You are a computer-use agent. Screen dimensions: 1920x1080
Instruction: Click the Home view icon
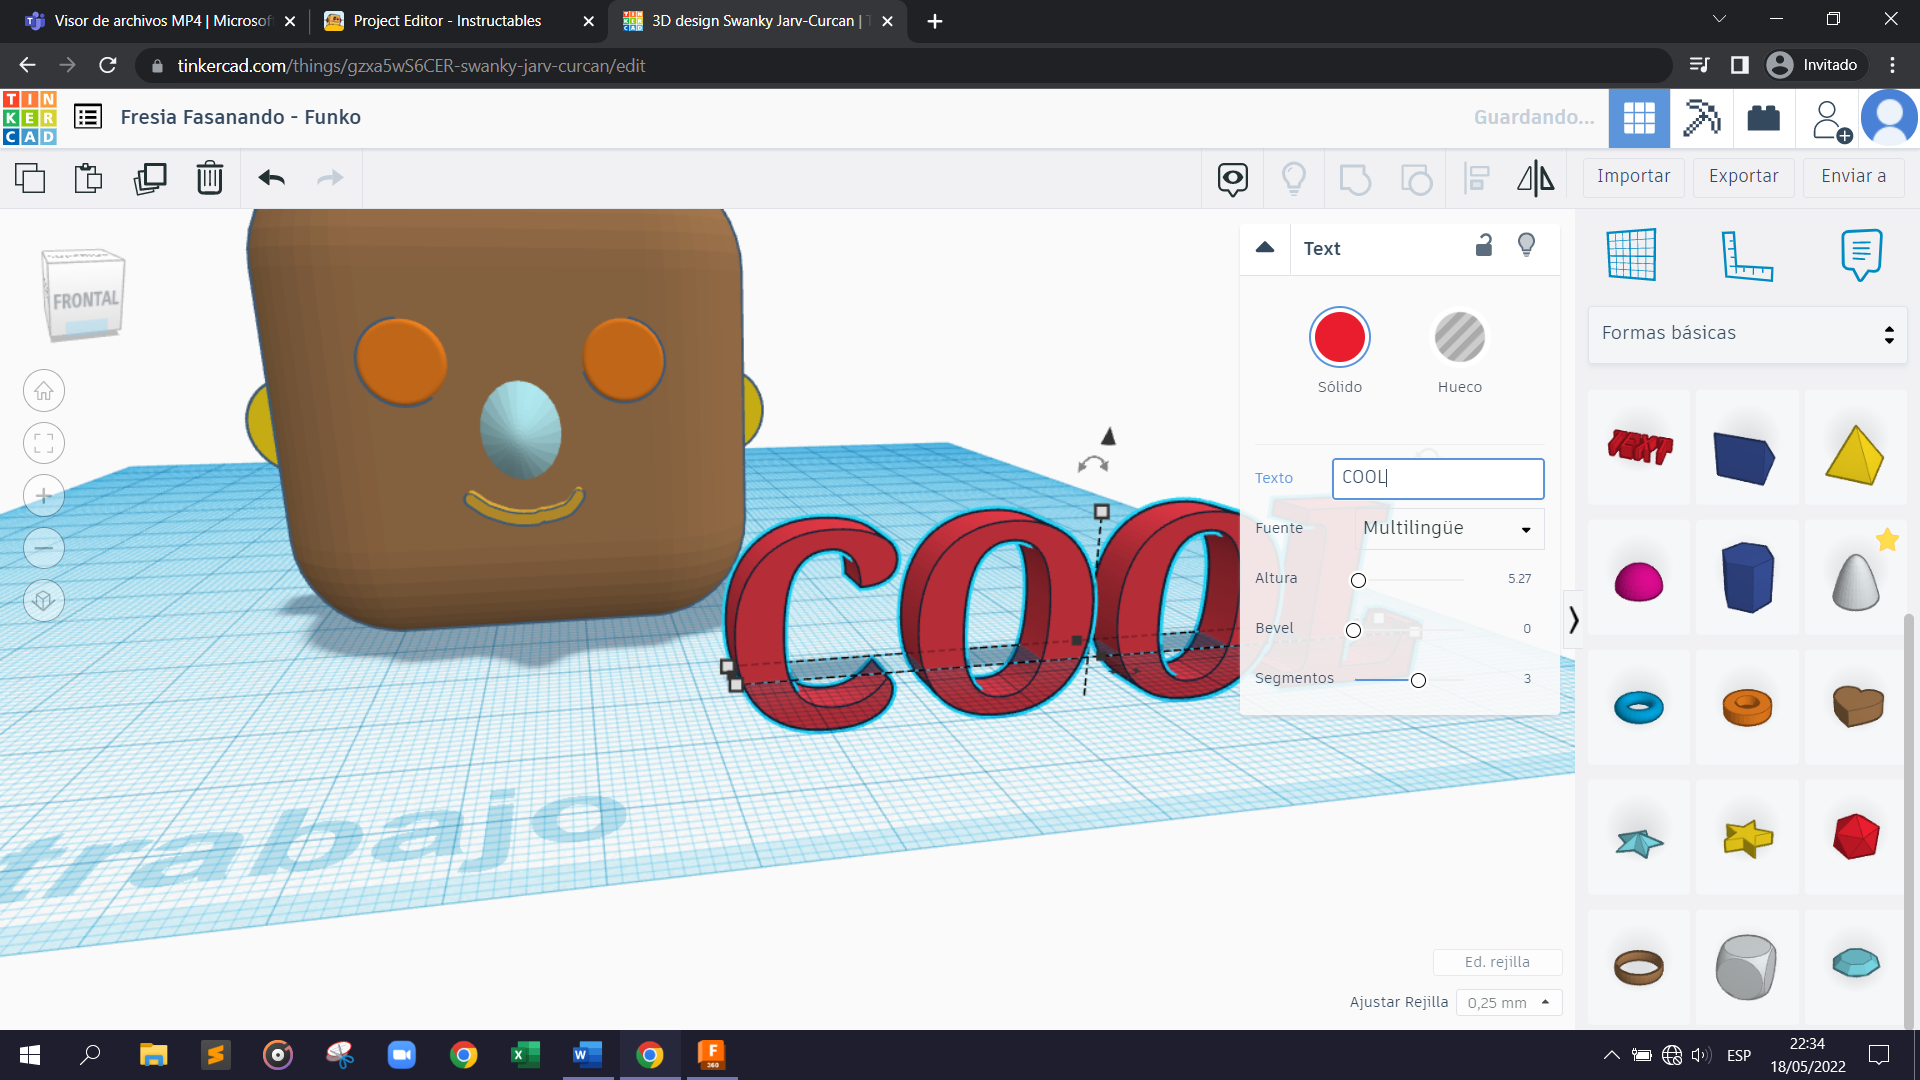click(44, 391)
